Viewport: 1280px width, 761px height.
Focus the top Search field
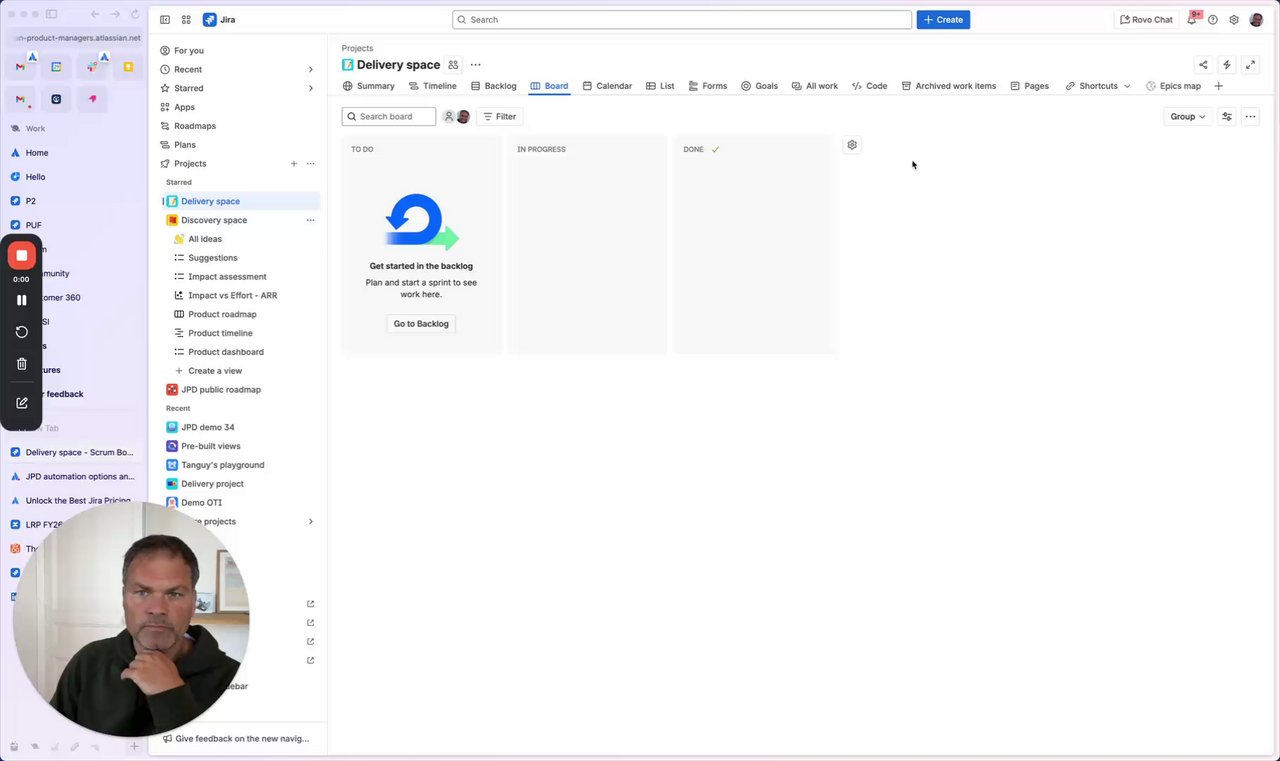[682, 20]
